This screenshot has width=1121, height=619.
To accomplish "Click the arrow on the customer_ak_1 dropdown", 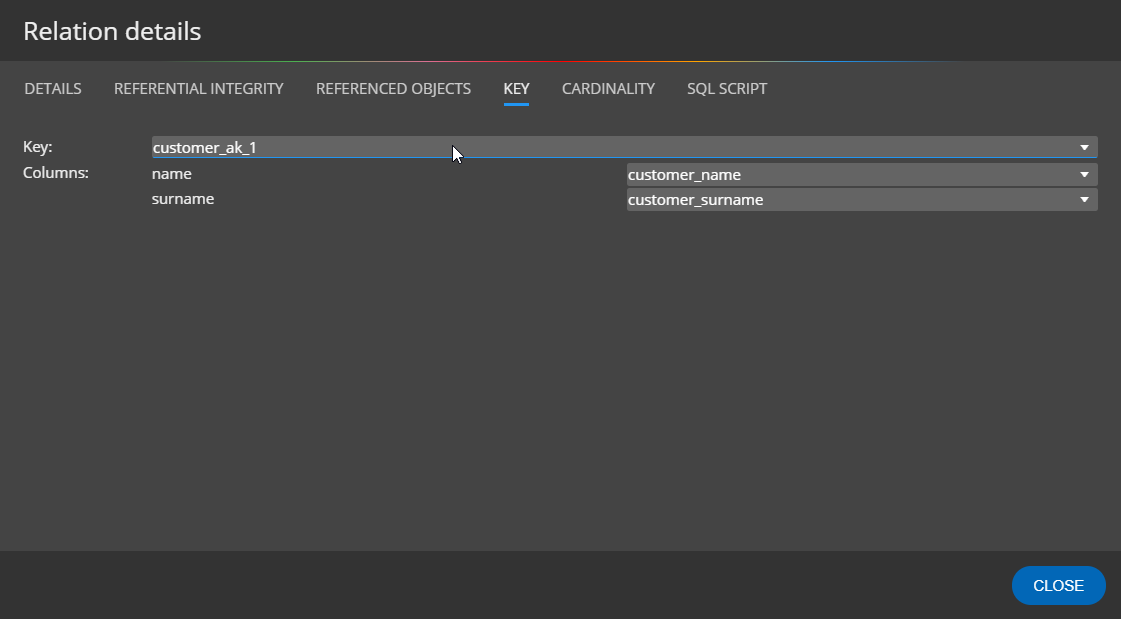I will [1084, 148].
